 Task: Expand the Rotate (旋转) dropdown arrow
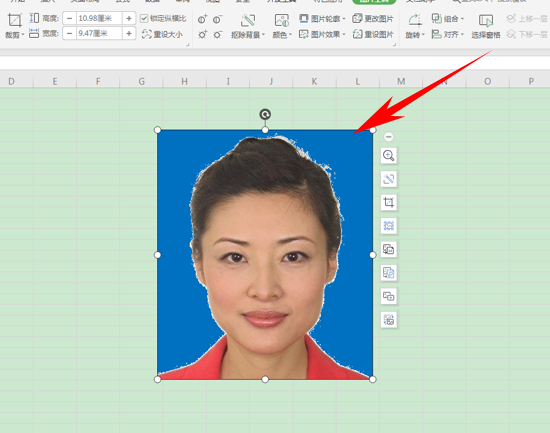[423, 35]
